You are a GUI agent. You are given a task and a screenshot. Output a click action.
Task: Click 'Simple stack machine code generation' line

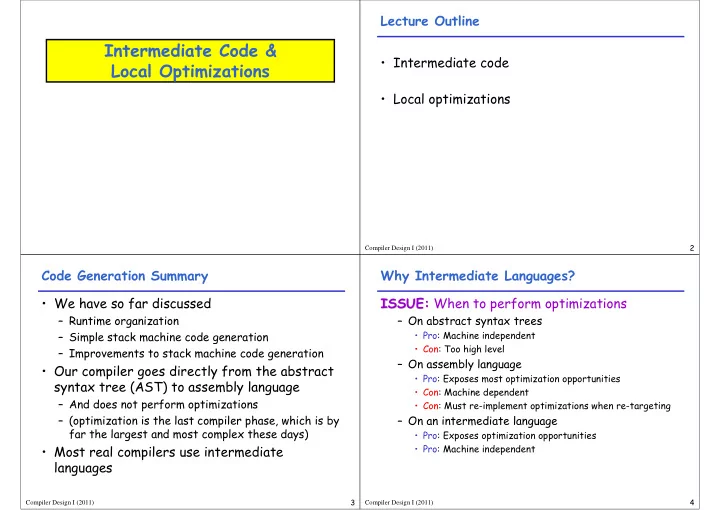(x=169, y=337)
